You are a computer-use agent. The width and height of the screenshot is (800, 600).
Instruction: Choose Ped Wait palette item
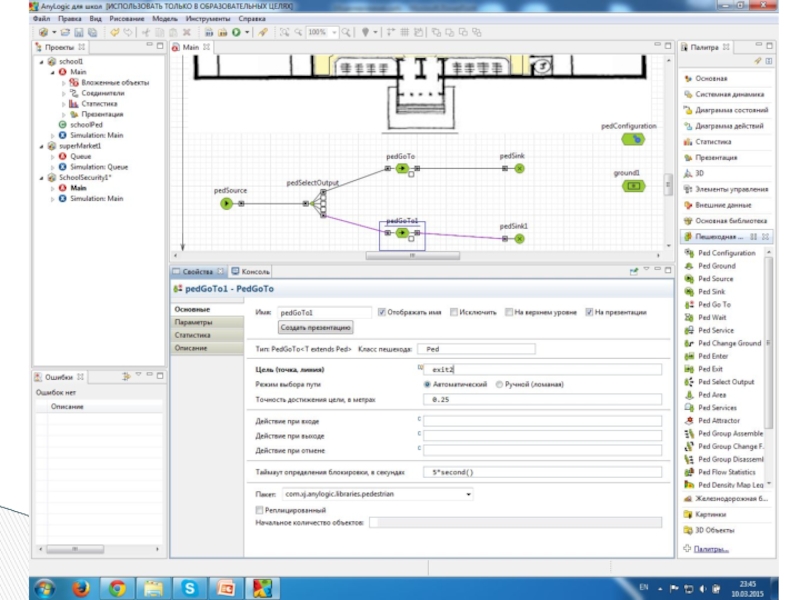click(x=714, y=317)
